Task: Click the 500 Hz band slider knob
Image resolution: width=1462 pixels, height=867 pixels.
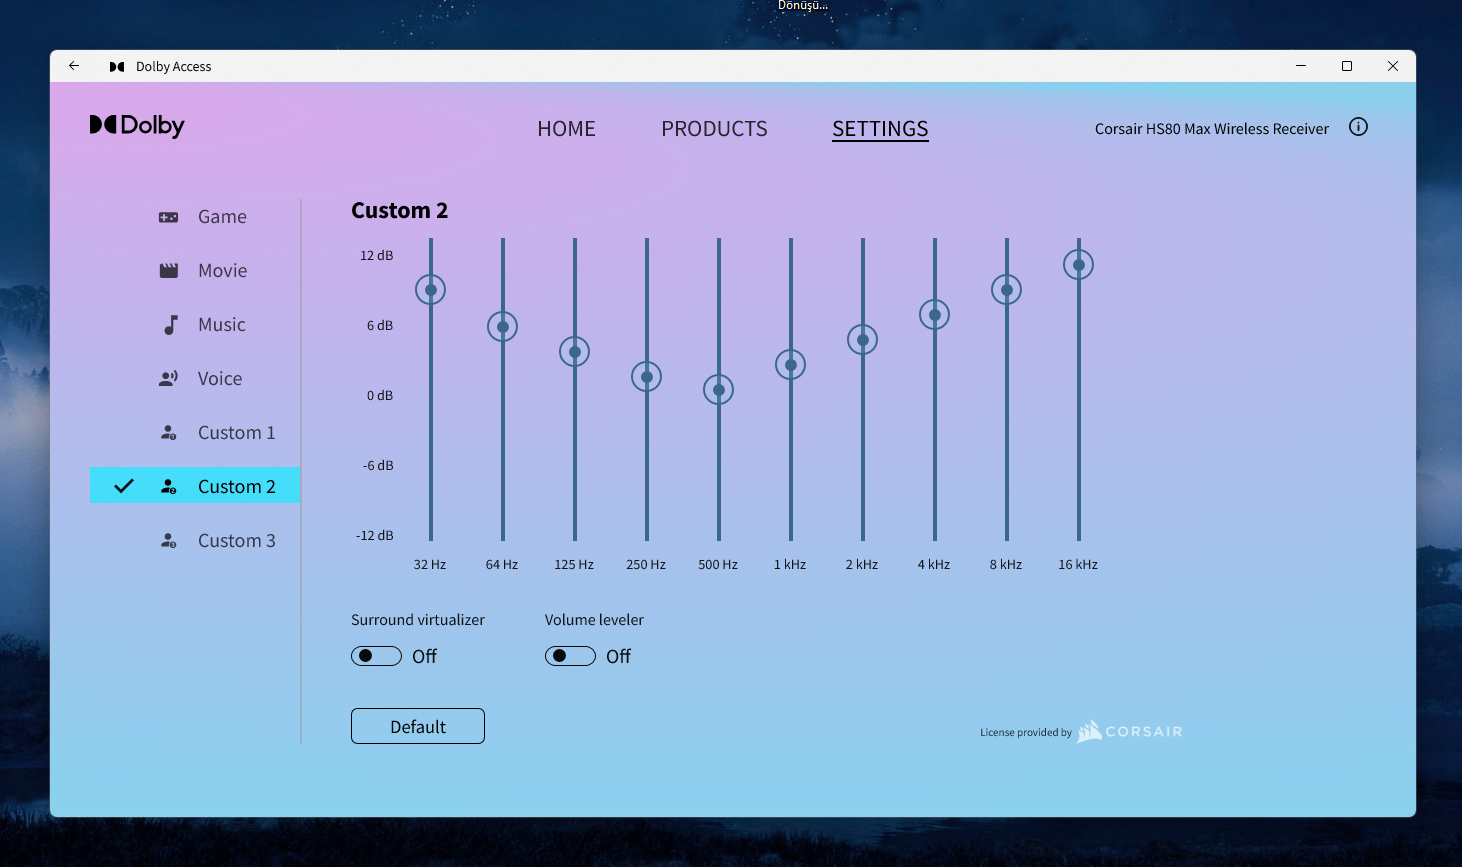Action: tap(719, 390)
